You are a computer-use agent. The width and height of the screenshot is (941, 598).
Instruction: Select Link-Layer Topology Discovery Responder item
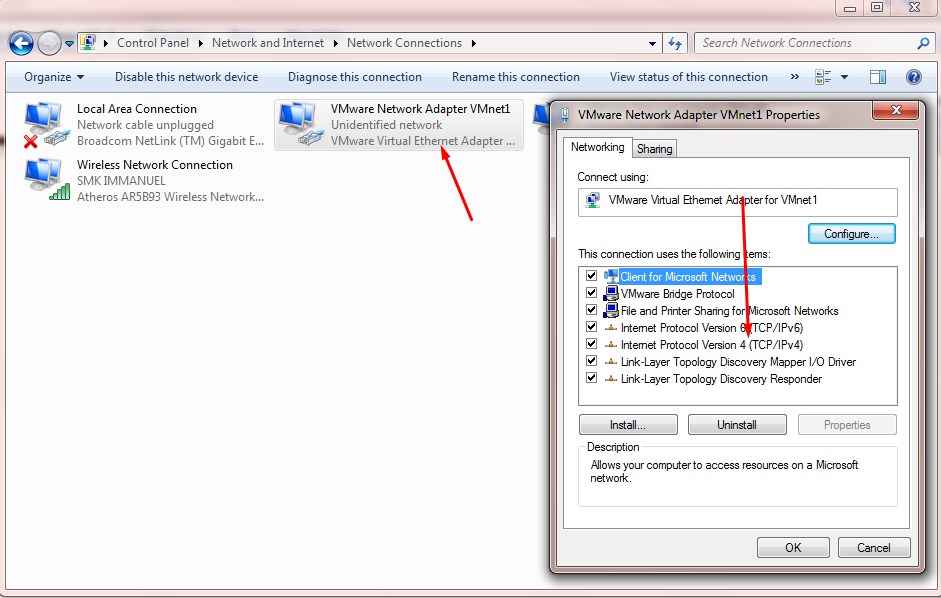[x=721, y=379]
